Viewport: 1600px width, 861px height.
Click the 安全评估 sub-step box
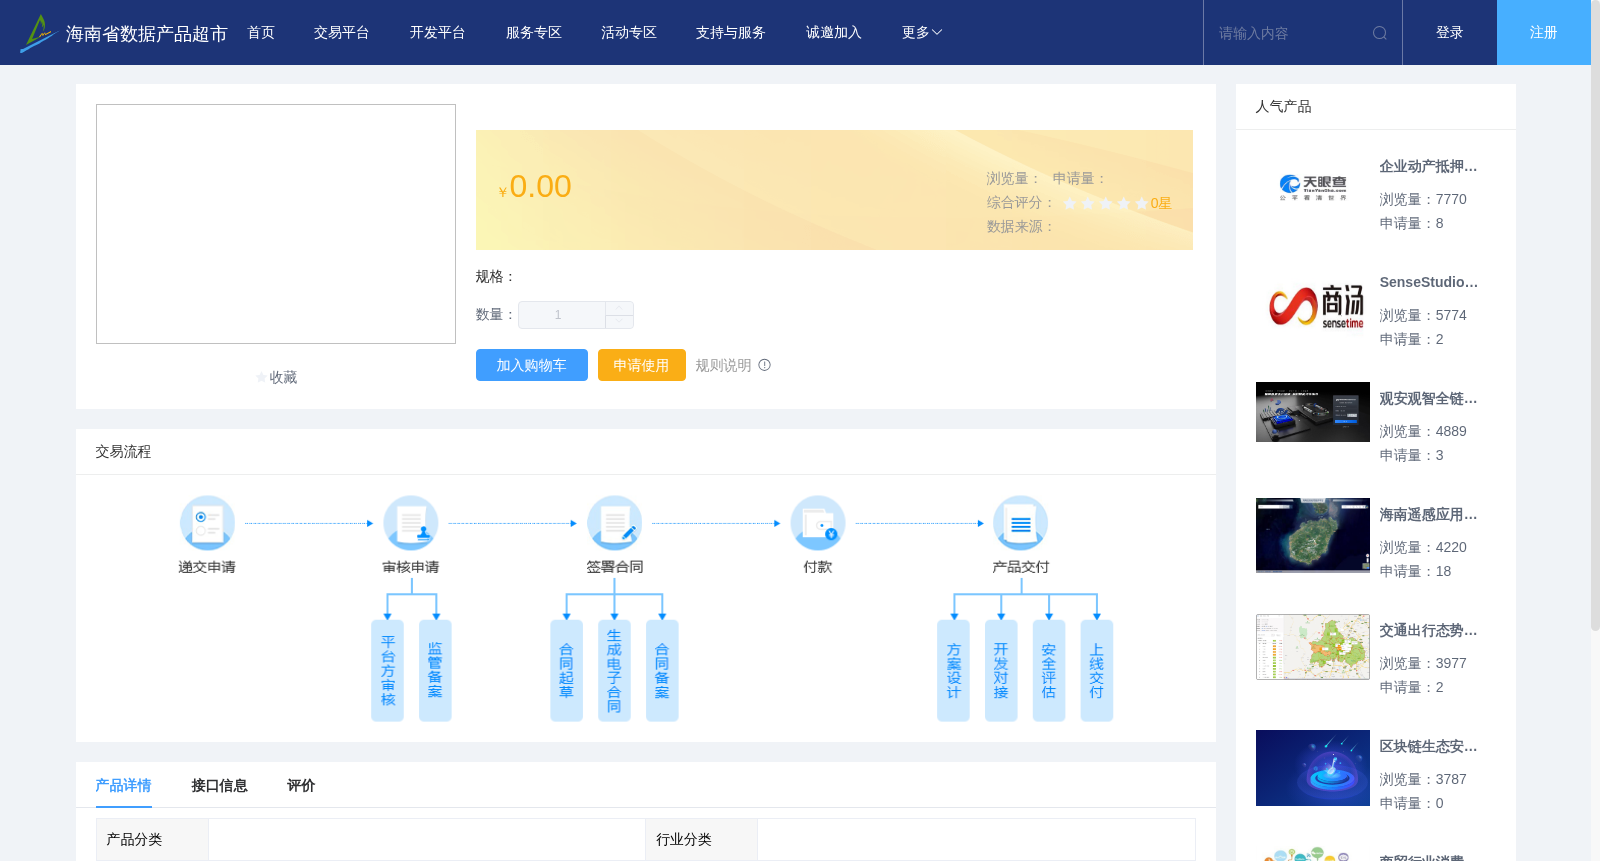click(1049, 671)
